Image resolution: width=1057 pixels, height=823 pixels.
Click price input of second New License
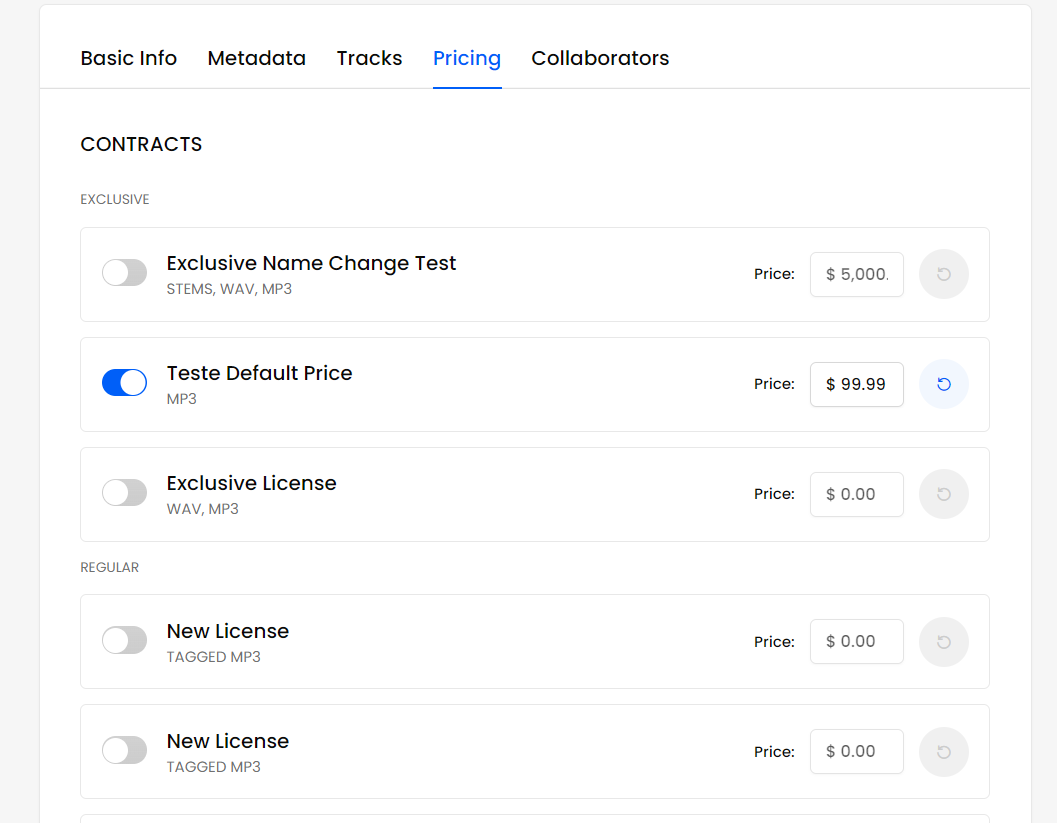pos(856,752)
